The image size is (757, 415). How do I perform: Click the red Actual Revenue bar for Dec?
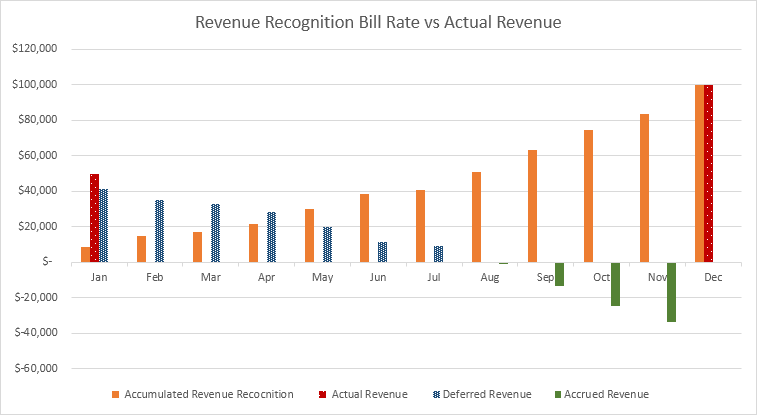pos(708,173)
